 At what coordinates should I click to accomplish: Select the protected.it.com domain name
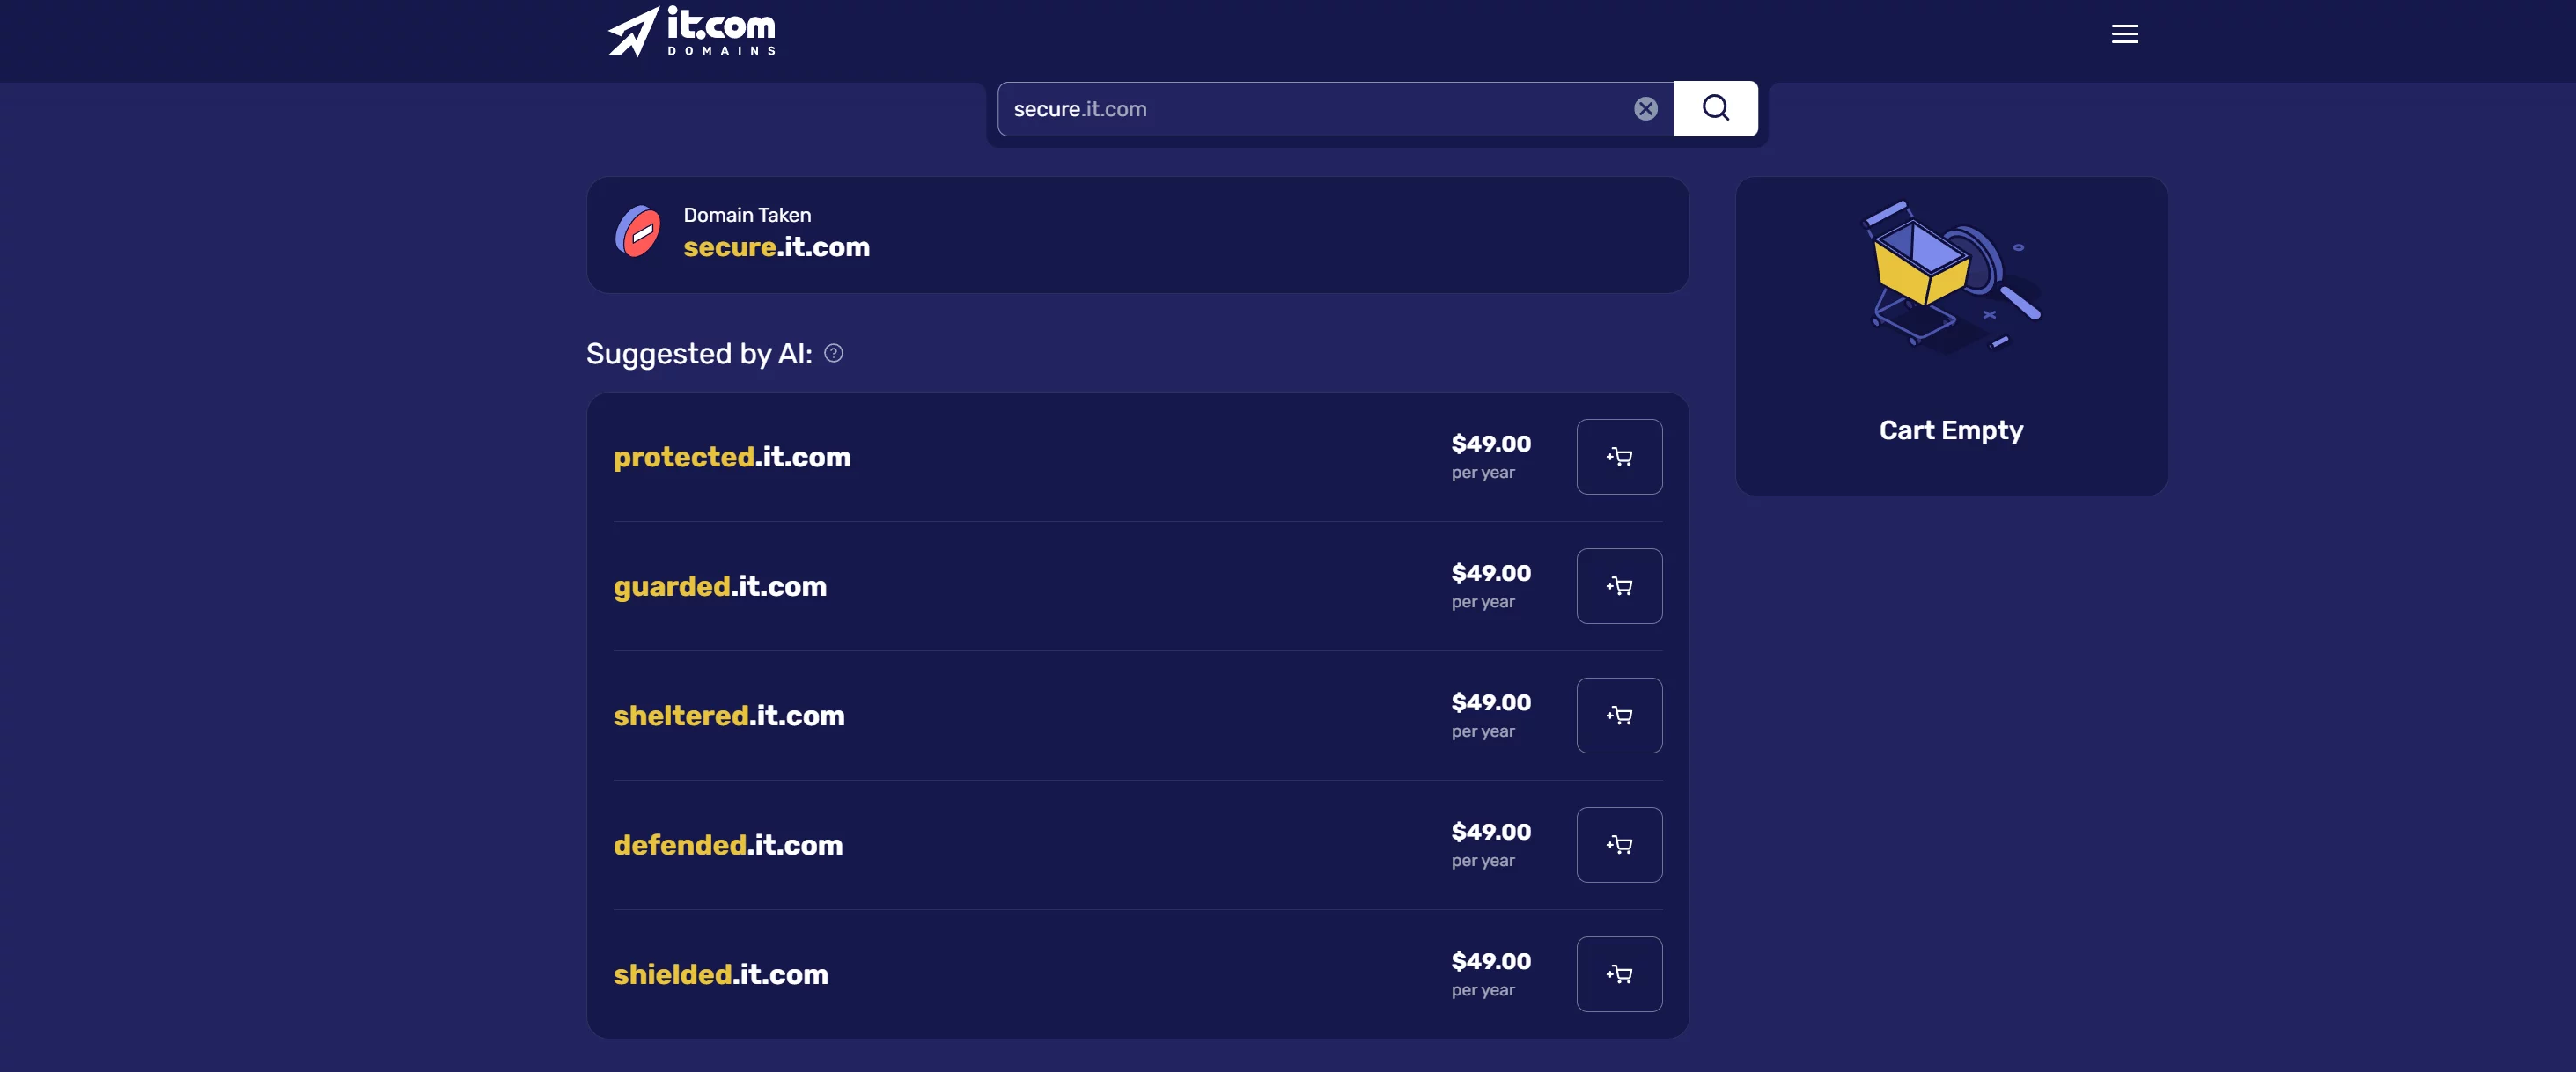[731, 457]
